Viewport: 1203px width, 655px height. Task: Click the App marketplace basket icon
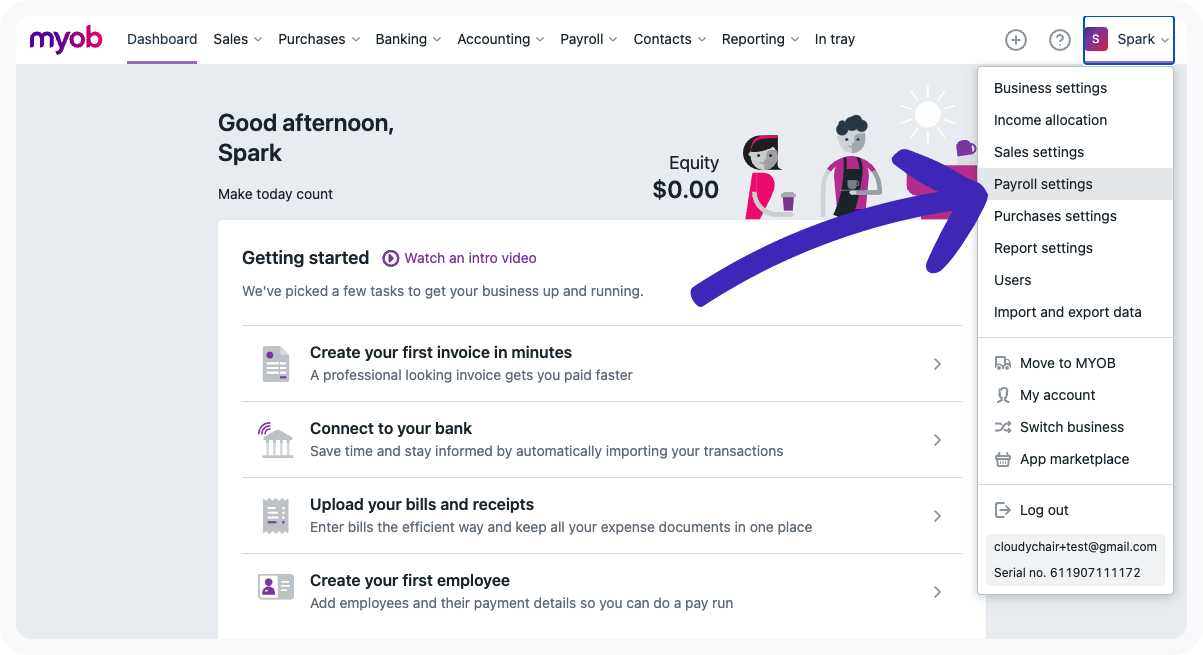pyautogui.click(x=1003, y=459)
